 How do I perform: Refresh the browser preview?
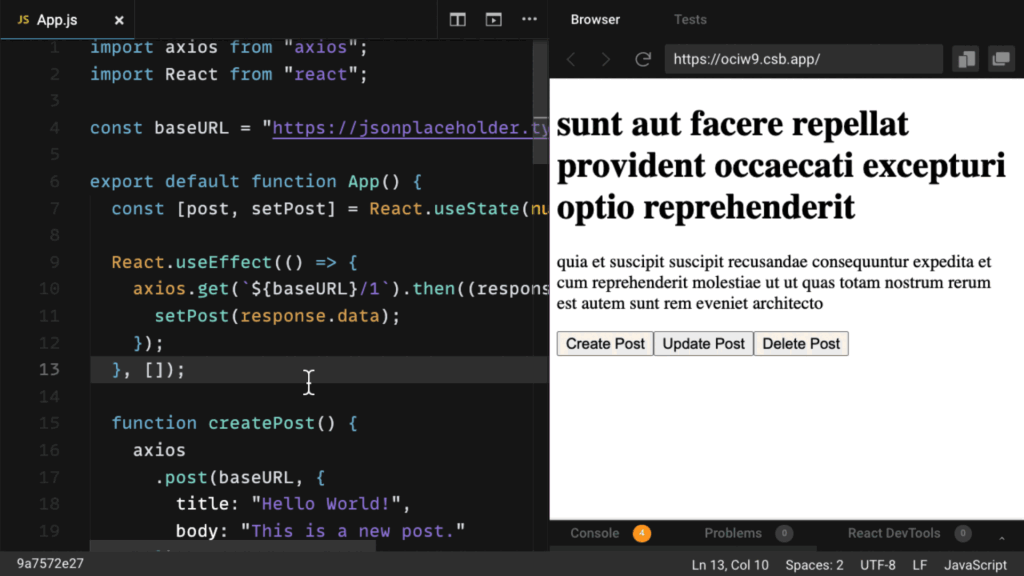pos(643,60)
